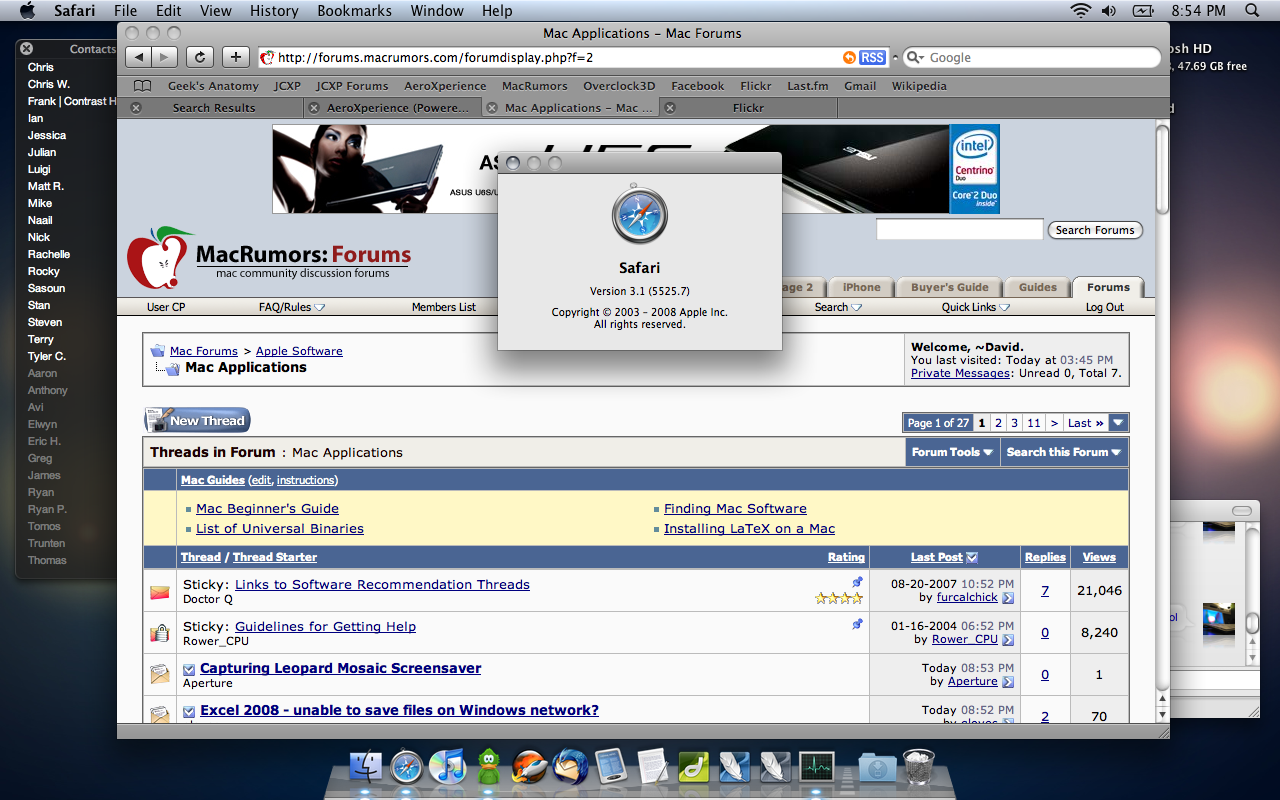
Task: Close the Contacts panel
Action: point(27,49)
